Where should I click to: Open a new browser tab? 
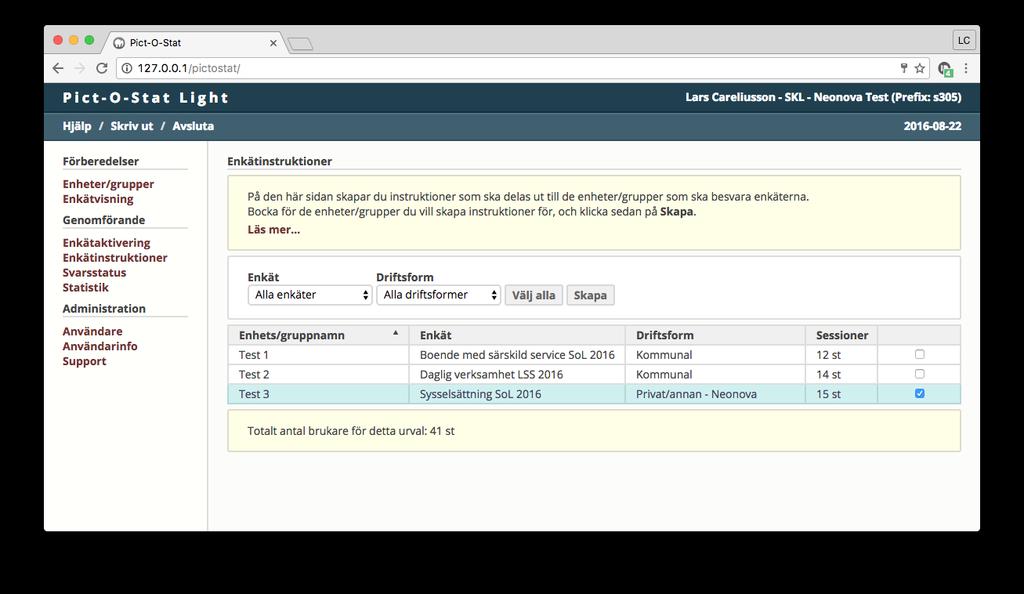pyautogui.click(x=300, y=44)
